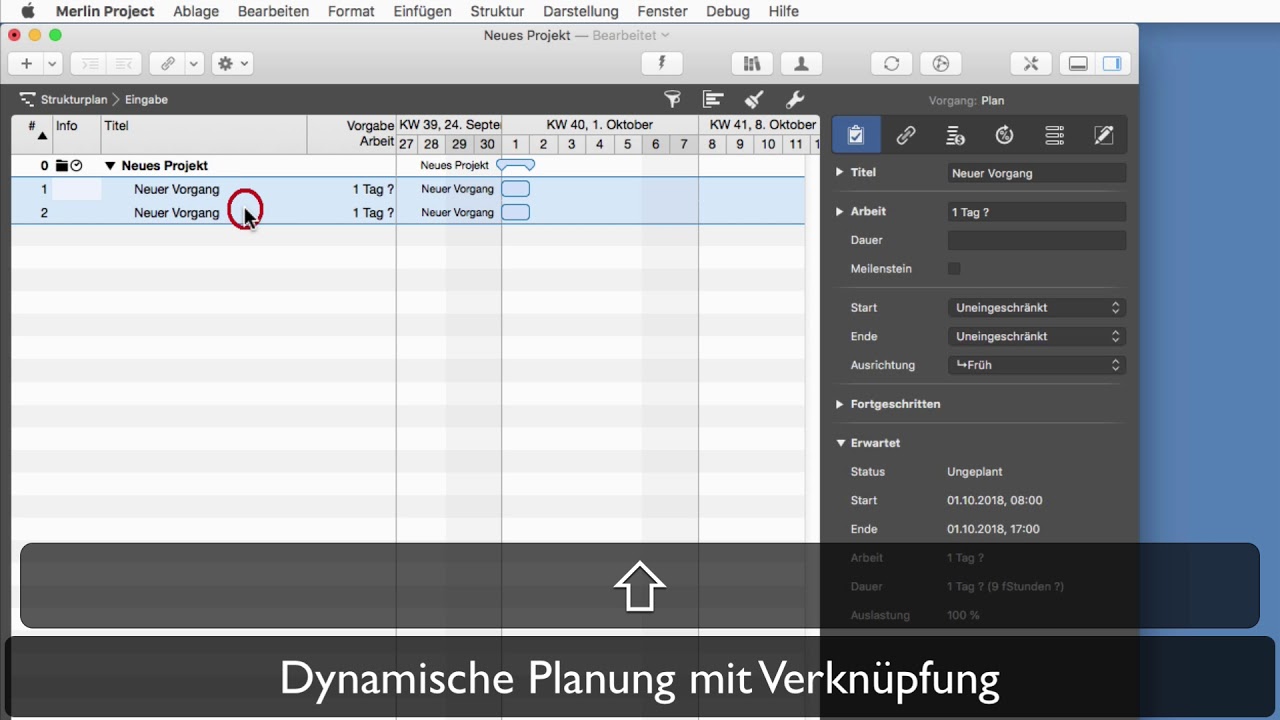Click the publish globe toolbar button
Screen dimensions: 1280x720
pyautogui.click(x=940, y=63)
